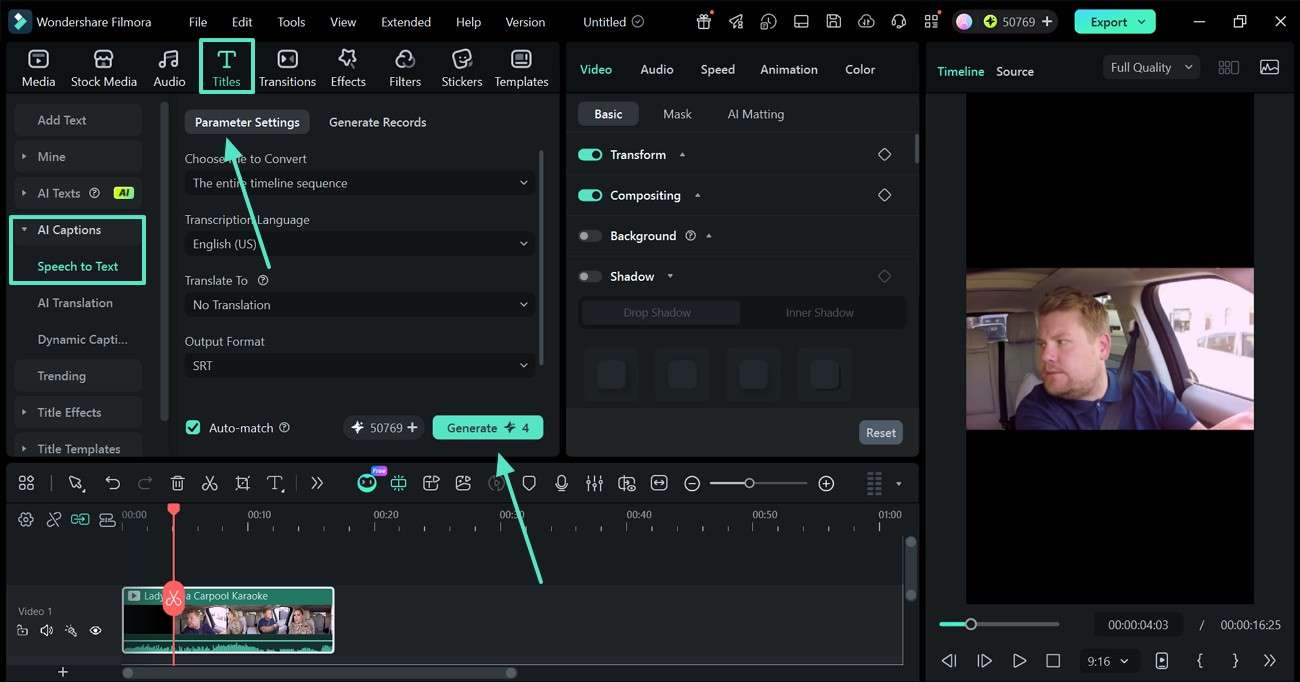Uncheck the Auto-match checkbox
This screenshot has width=1300, height=682.
[193, 427]
